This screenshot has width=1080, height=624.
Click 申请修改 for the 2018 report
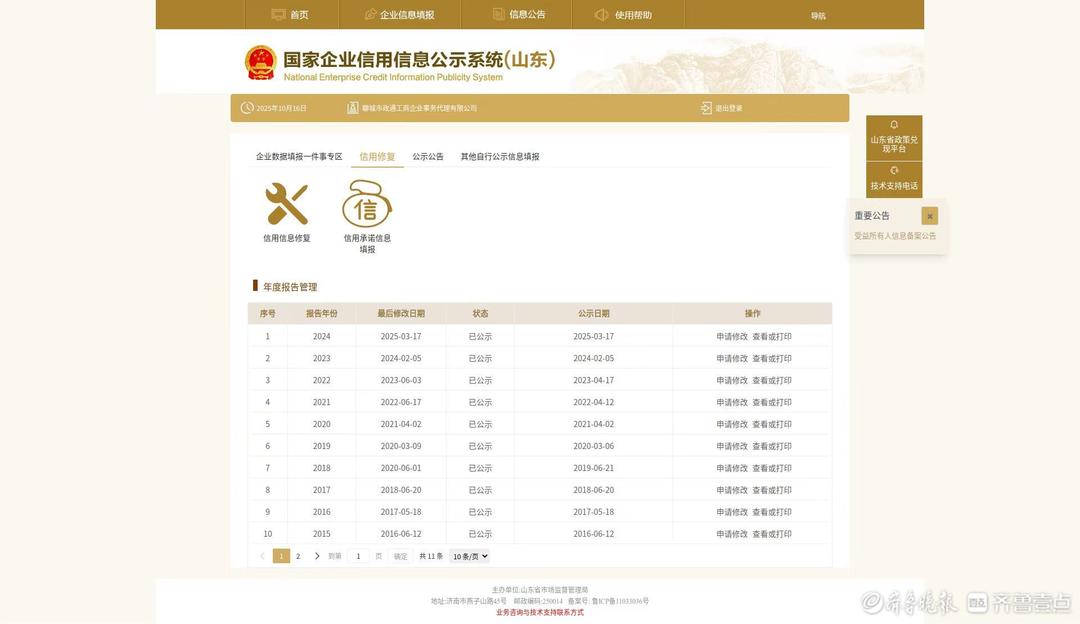(731, 468)
